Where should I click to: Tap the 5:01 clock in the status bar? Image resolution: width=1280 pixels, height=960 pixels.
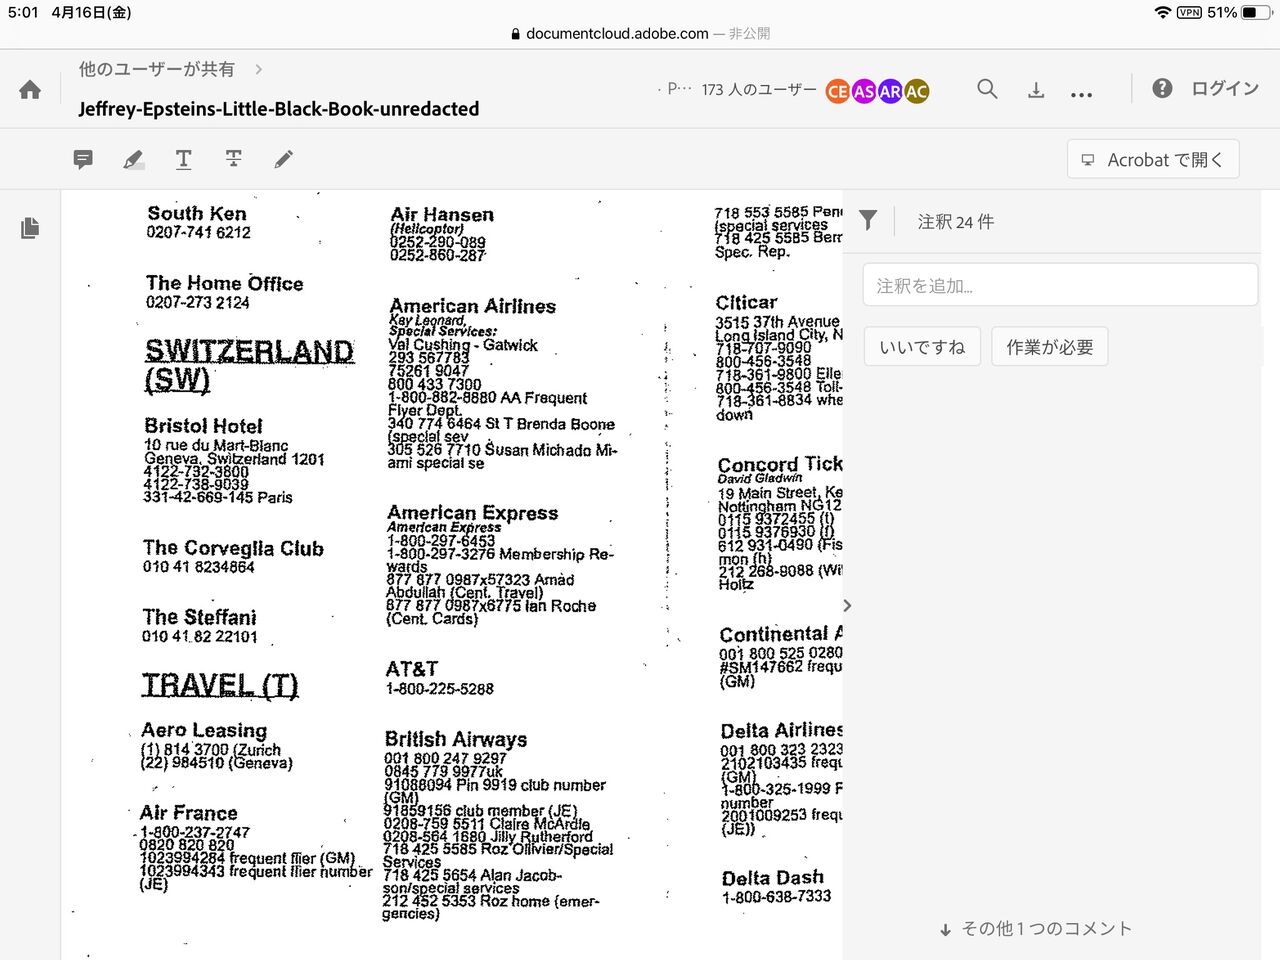pyautogui.click(x=22, y=13)
